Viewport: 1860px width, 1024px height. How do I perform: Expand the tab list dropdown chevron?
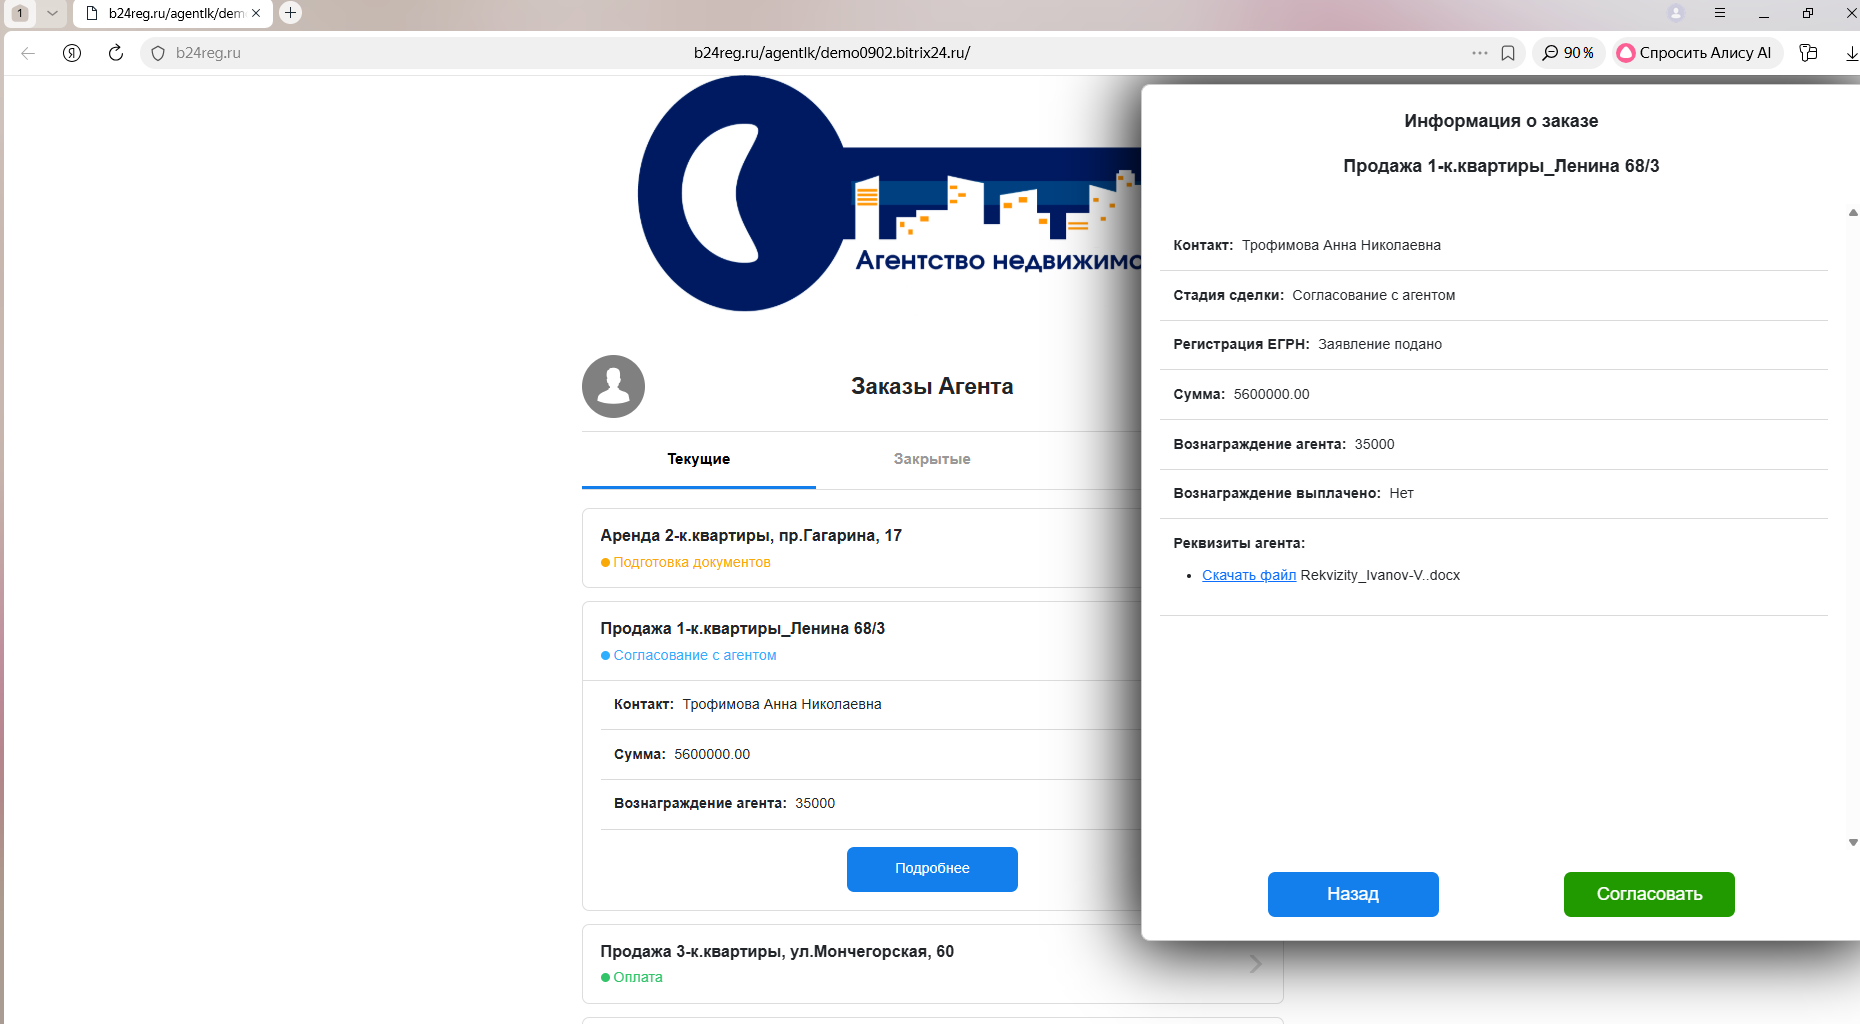click(x=52, y=13)
